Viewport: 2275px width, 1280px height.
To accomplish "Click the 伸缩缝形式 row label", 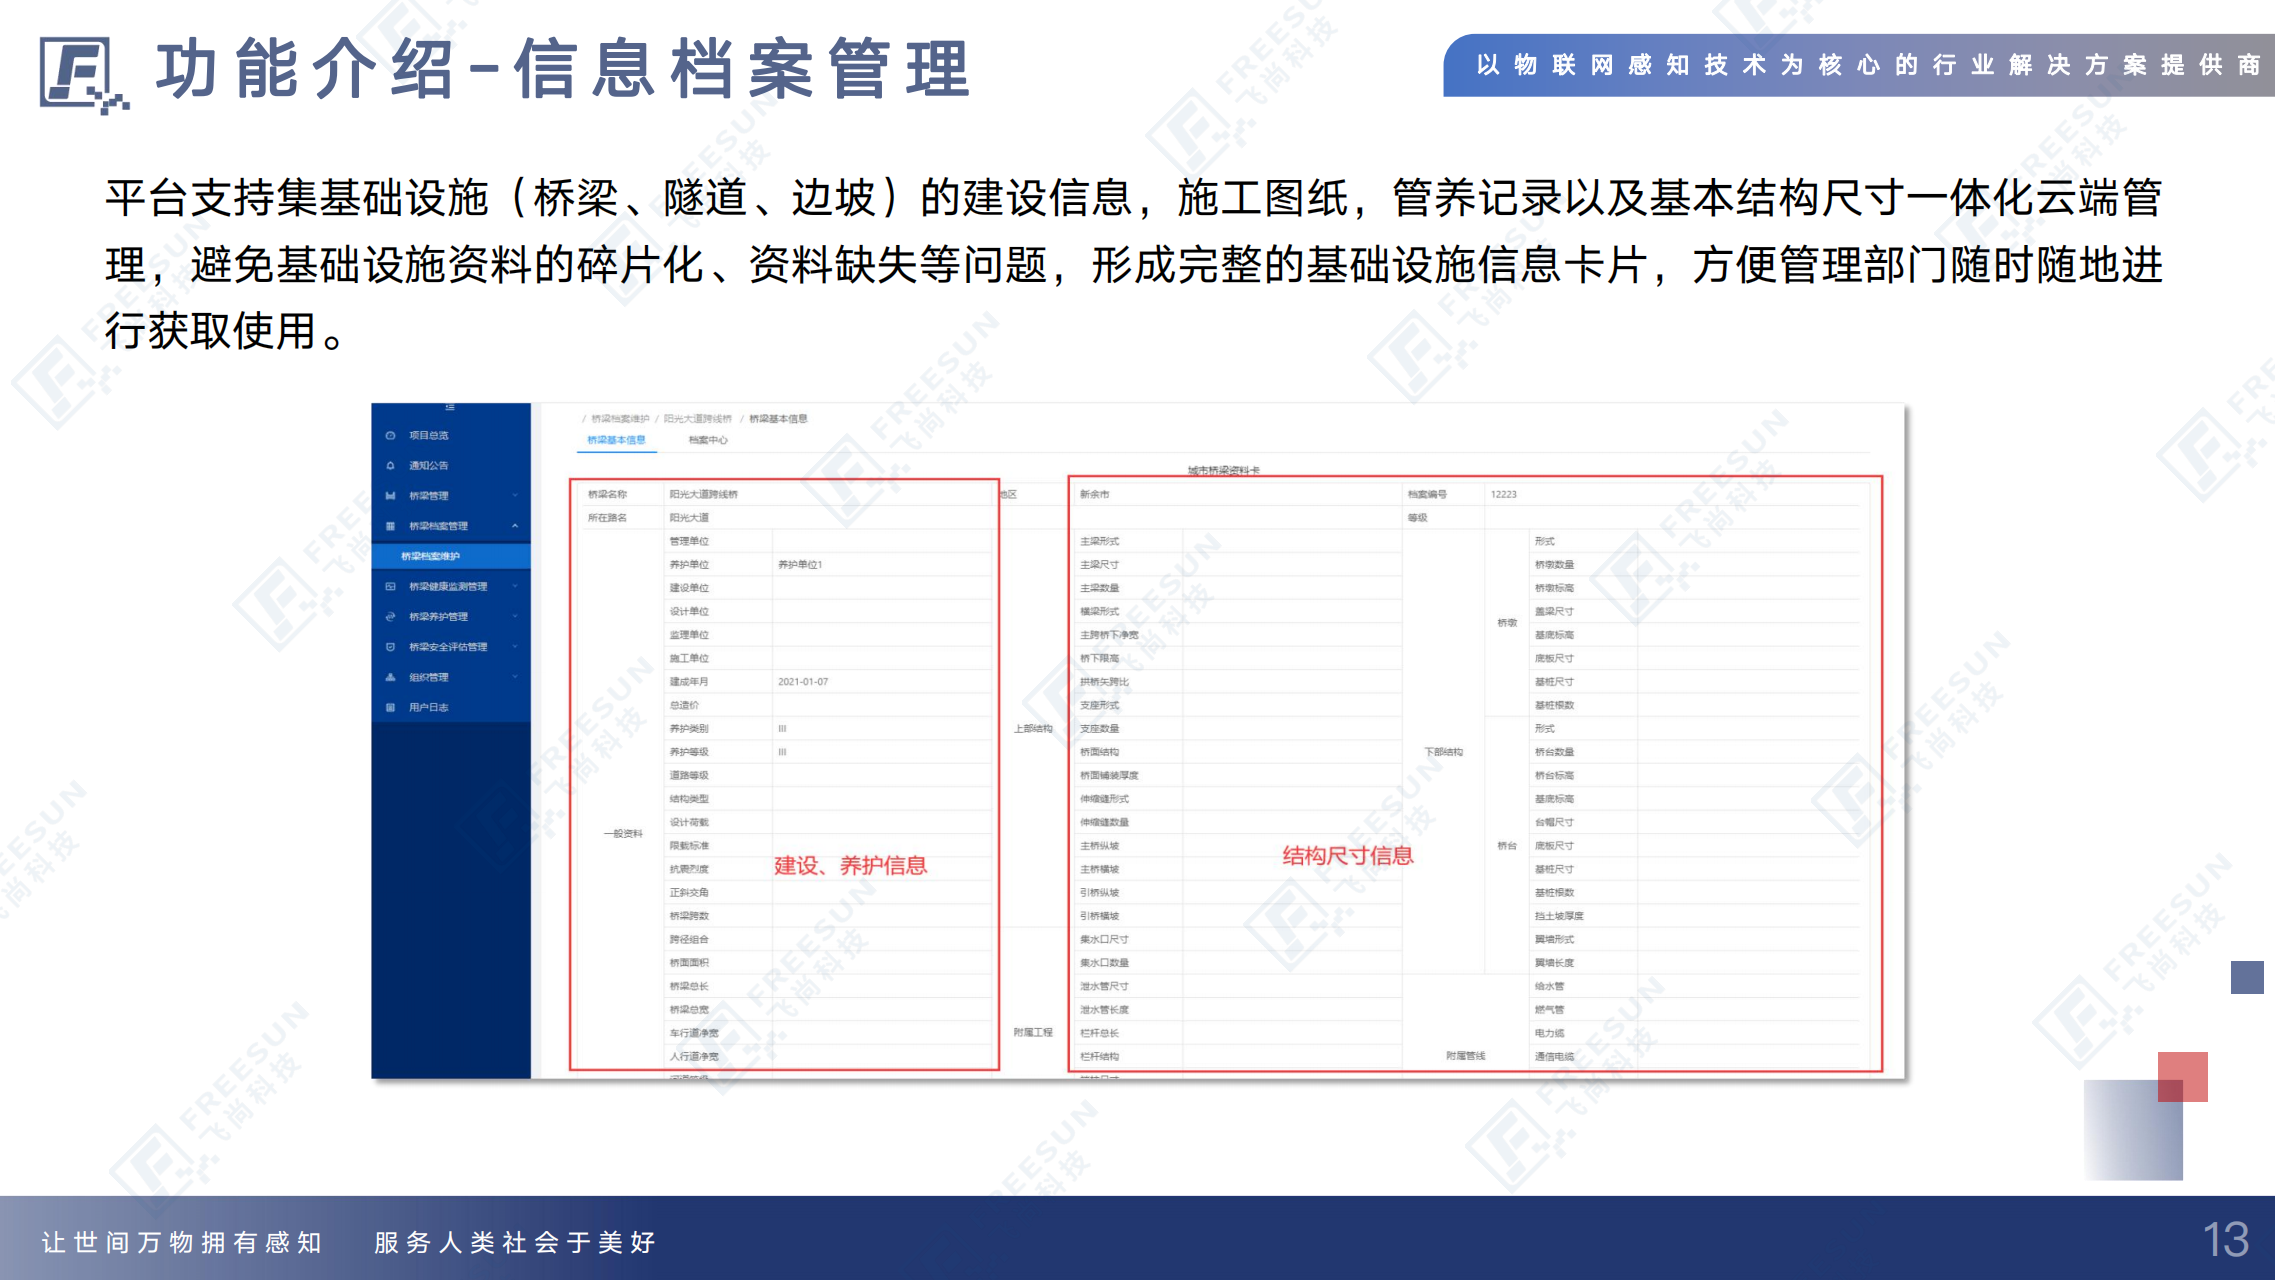I will (1104, 799).
